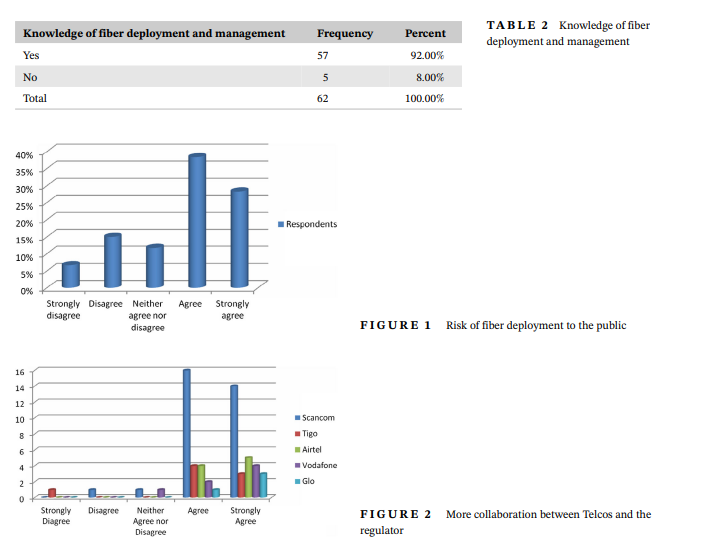Image resolution: width=711 pixels, height=558 pixels.
Task: Click the frequency value 62
Action: click(322, 98)
